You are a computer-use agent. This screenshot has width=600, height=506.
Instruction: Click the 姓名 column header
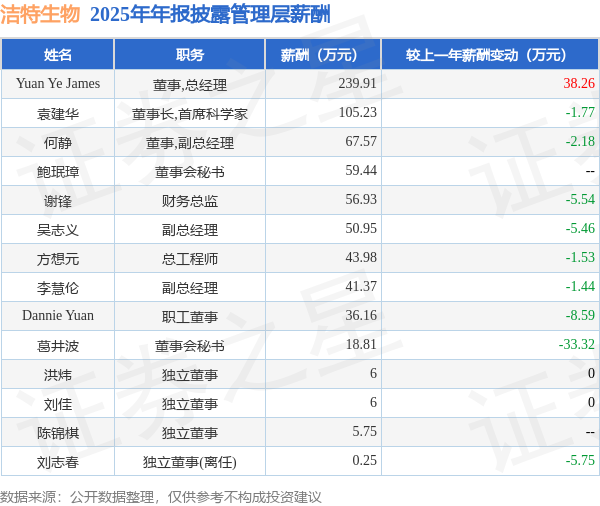point(57,55)
